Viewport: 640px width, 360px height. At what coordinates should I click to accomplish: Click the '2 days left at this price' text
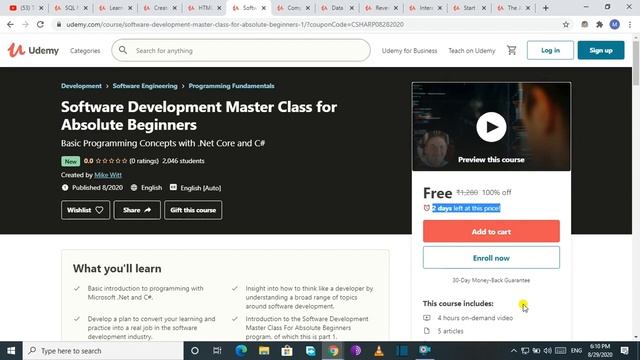tap(466, 208)
